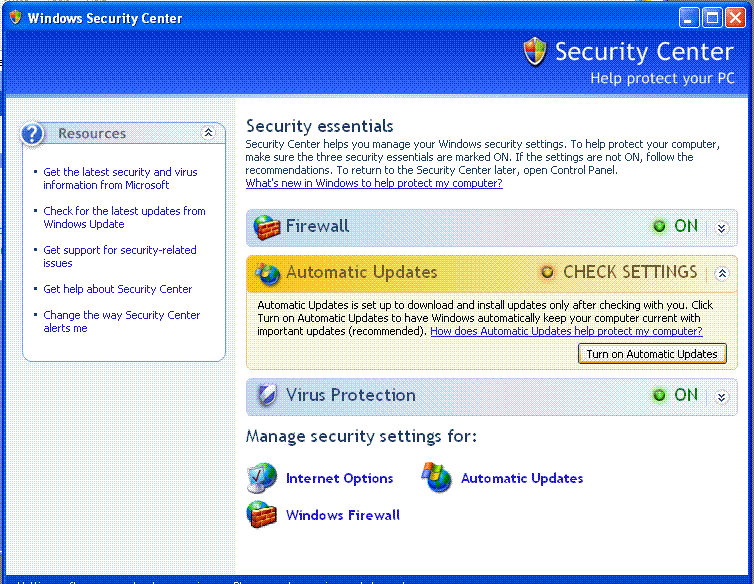Expand the Firewall section chevron
754x584 pixels.
pos(721,228)
